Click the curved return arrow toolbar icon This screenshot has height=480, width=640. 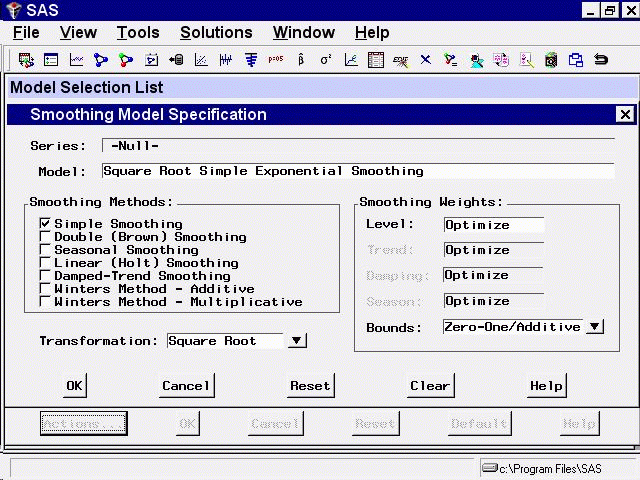coord(601,60)
